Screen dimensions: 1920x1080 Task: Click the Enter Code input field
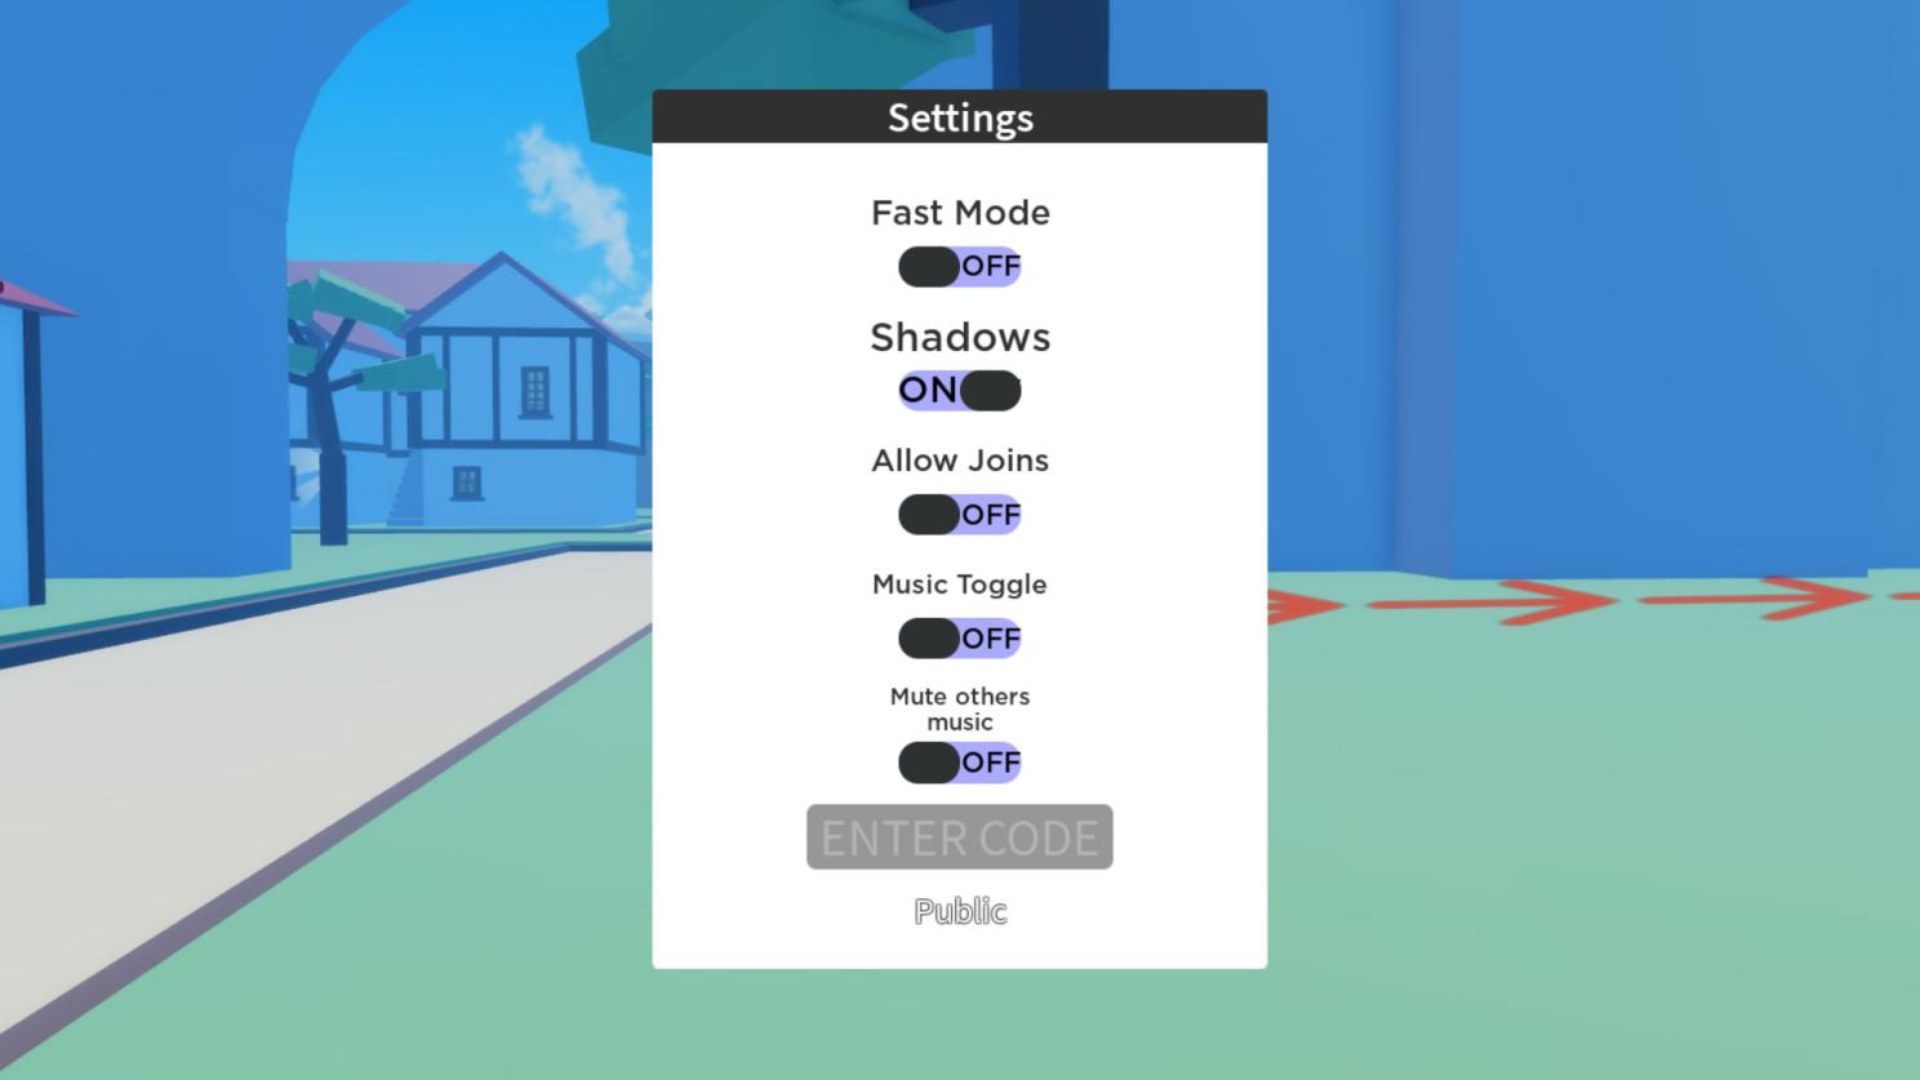click(959, 835)
